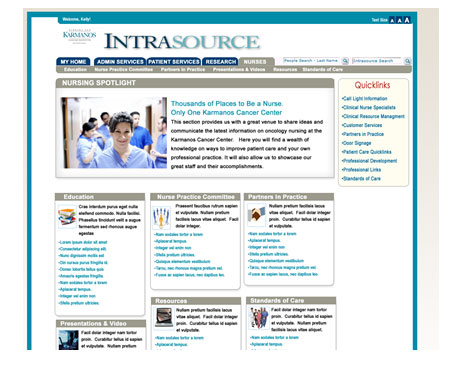Image resolution: width=462 pixels, height=370 pixels.
Task: Click the Welcome, Kelly! greeting
Action: pos(76,19)
